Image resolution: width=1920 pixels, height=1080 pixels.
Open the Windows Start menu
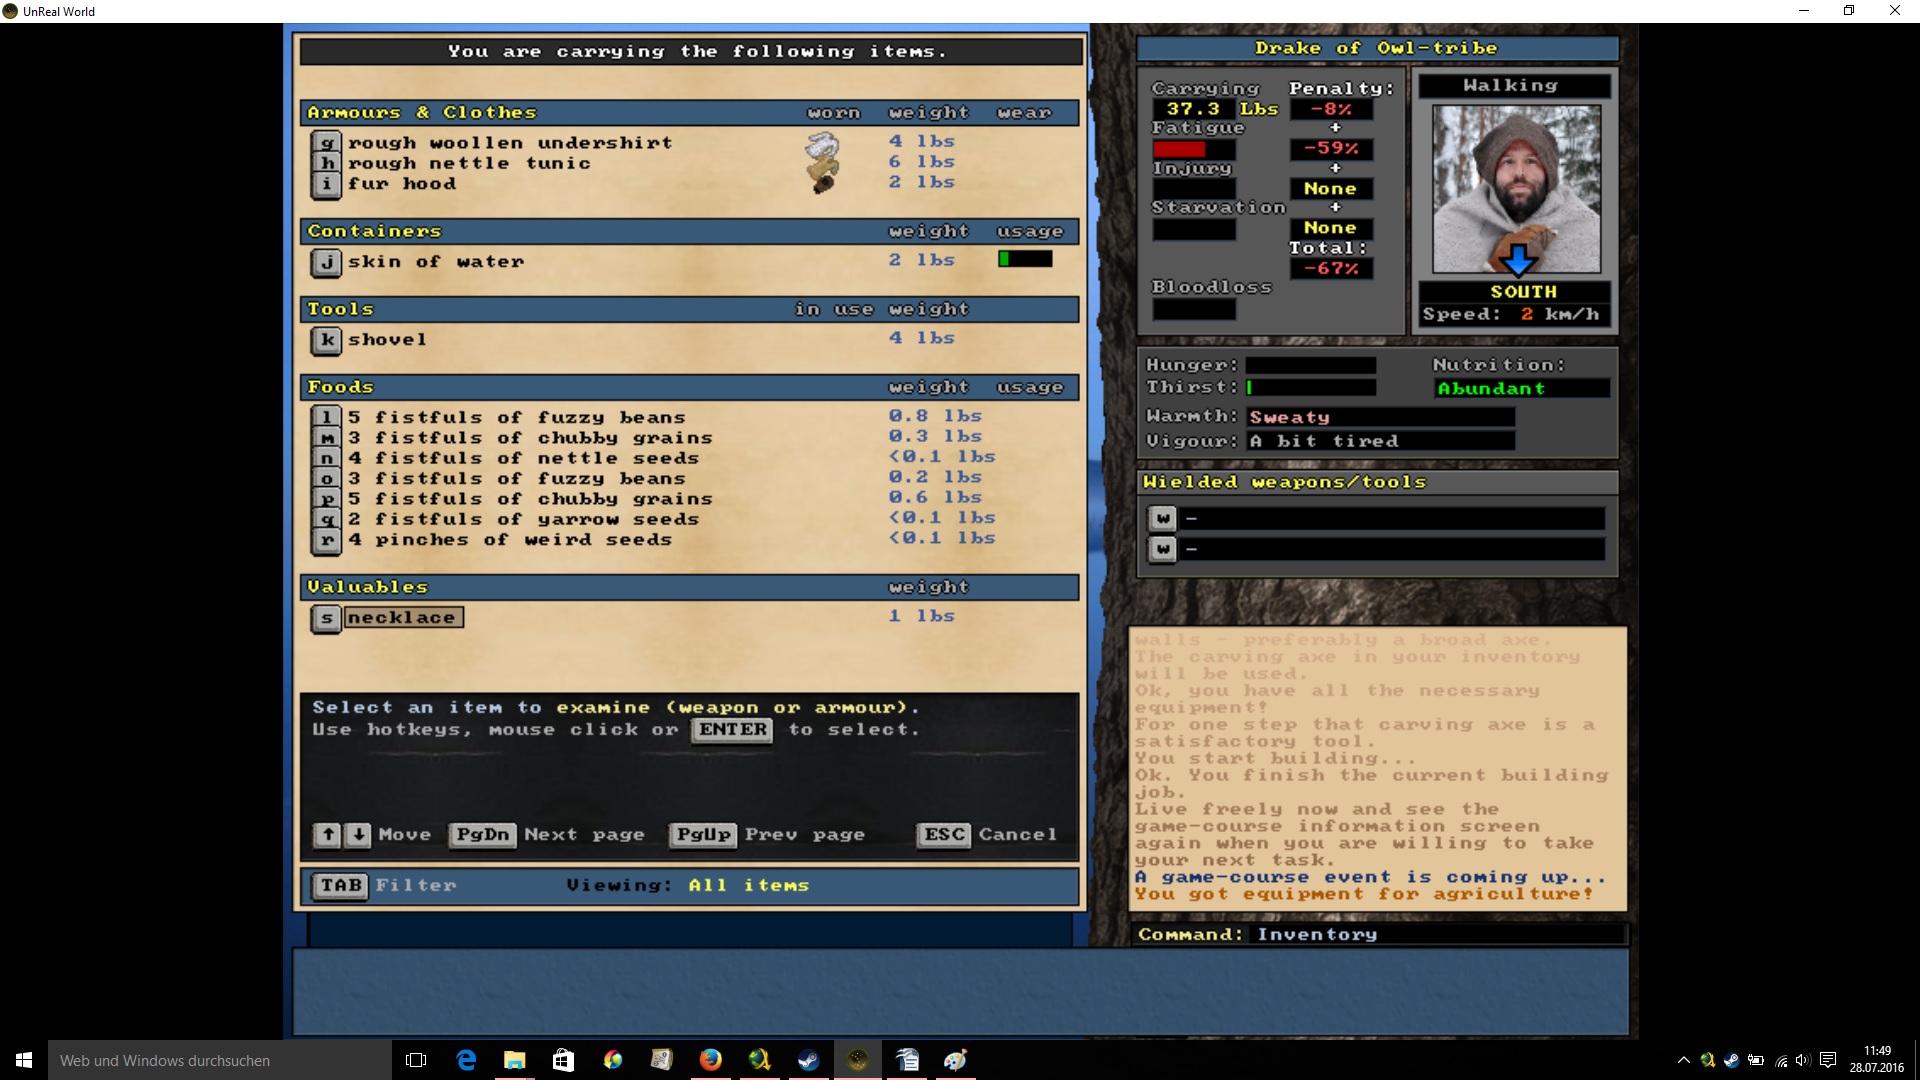point(24,1060)
